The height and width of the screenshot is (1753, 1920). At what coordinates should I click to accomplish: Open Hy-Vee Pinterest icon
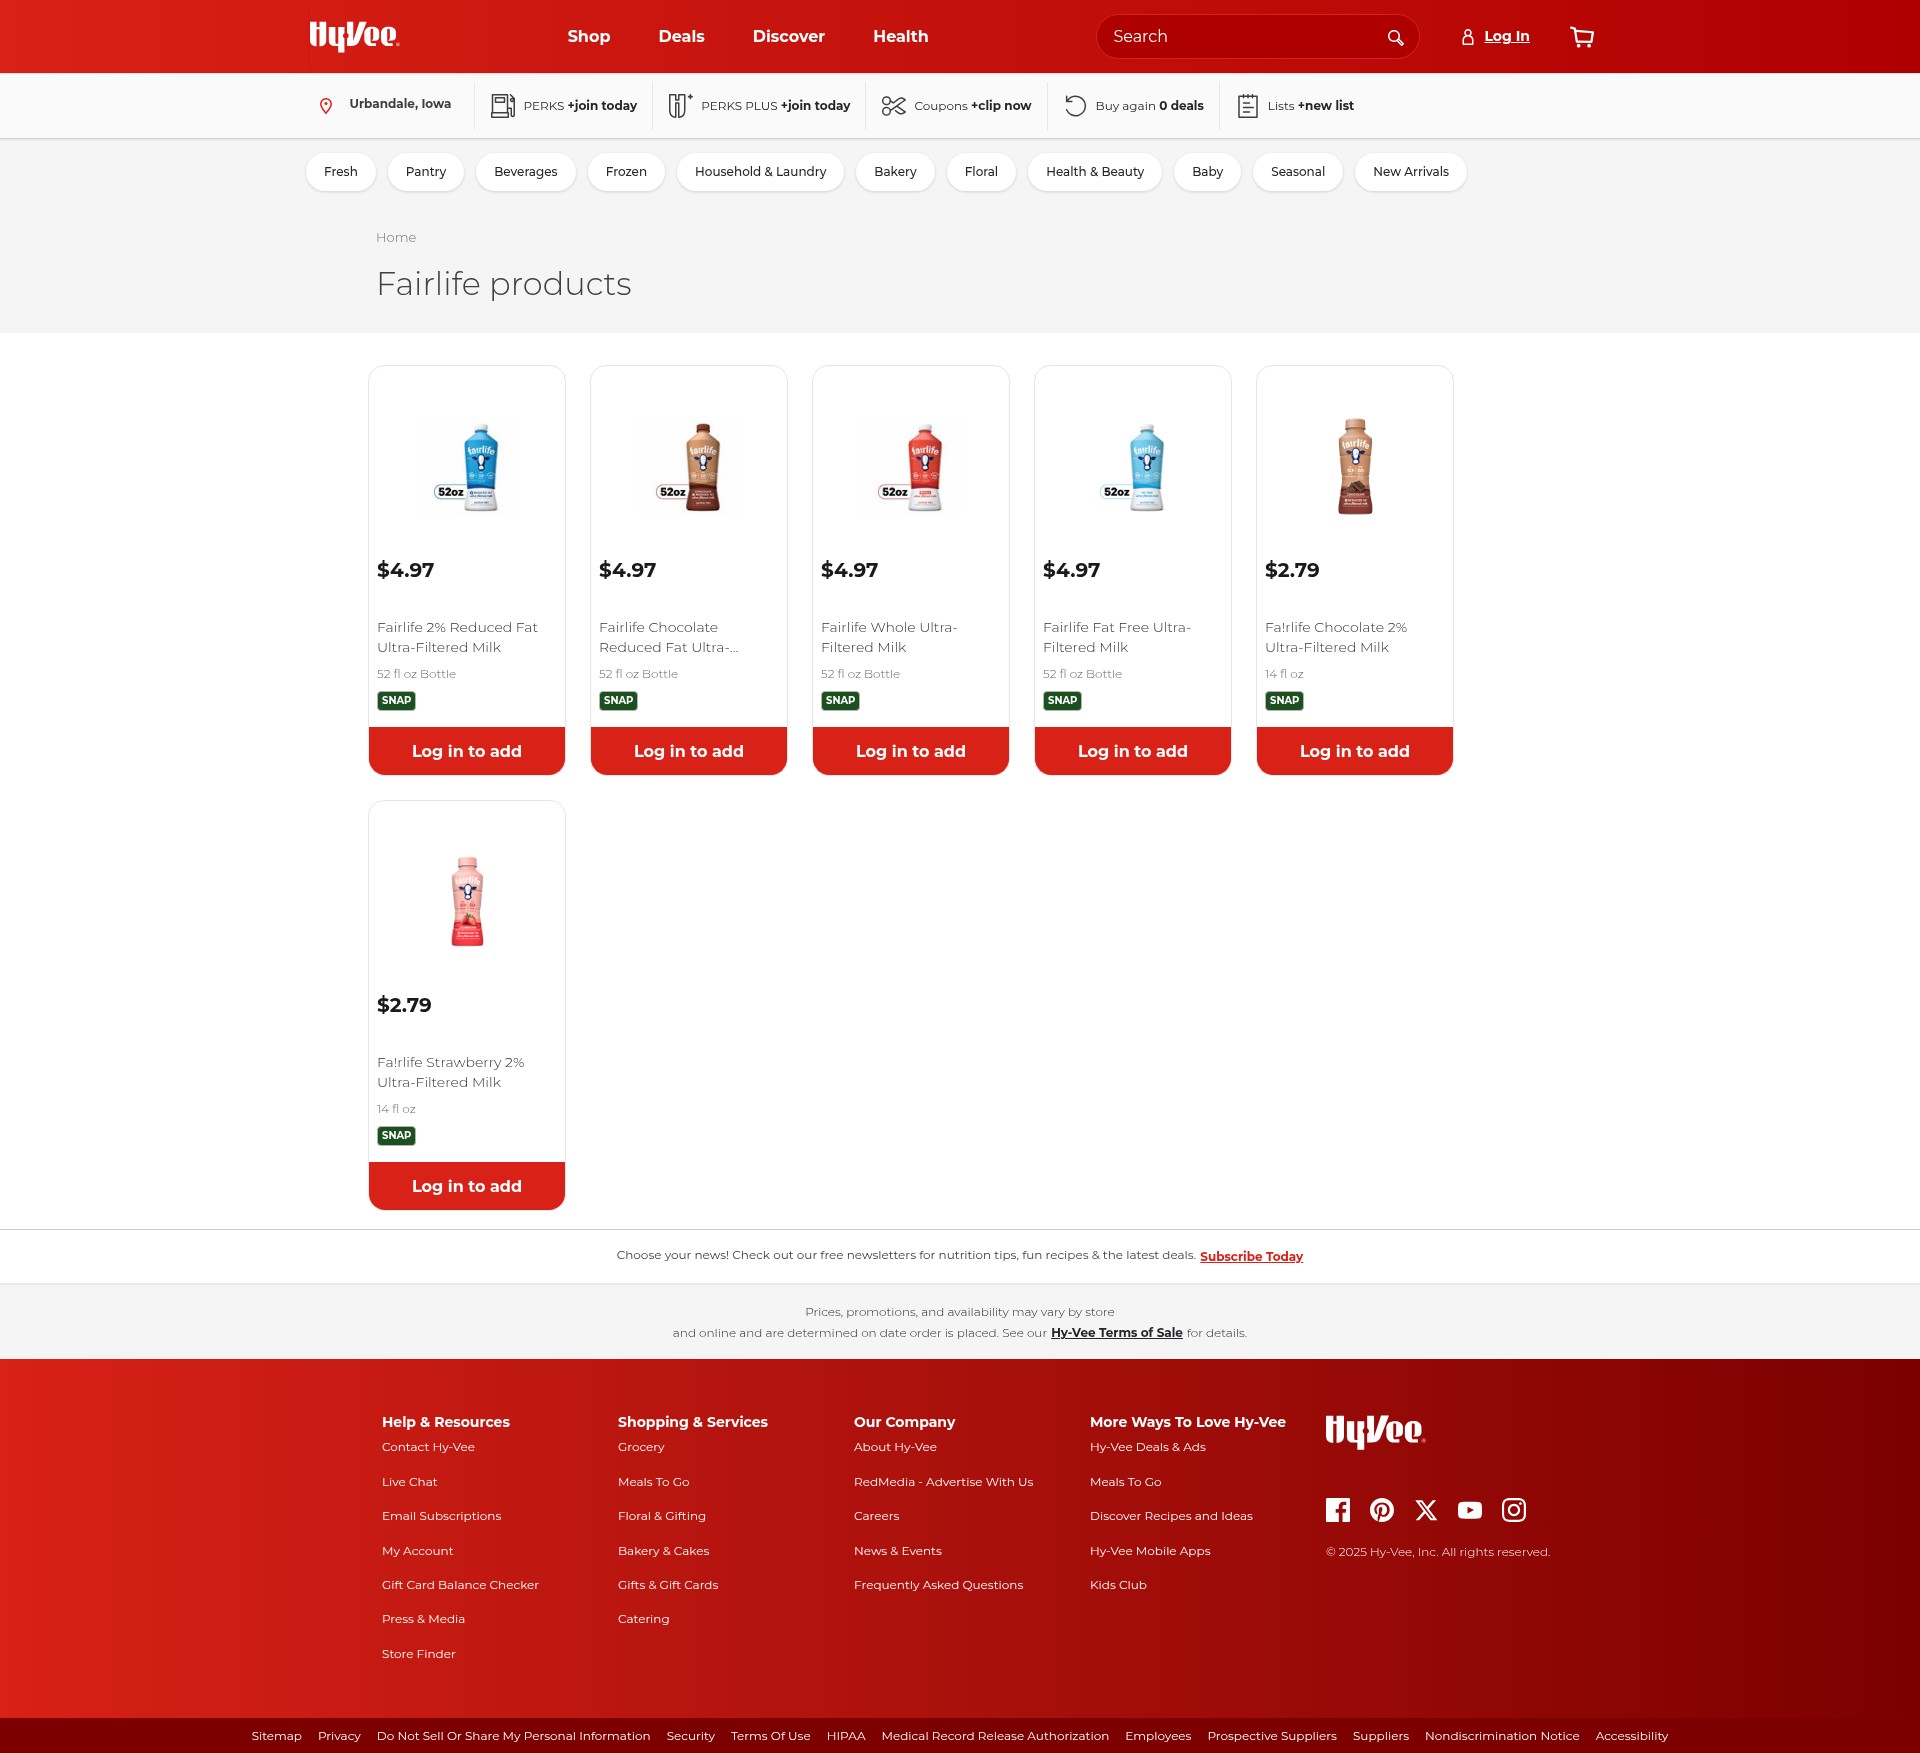1382,1510
